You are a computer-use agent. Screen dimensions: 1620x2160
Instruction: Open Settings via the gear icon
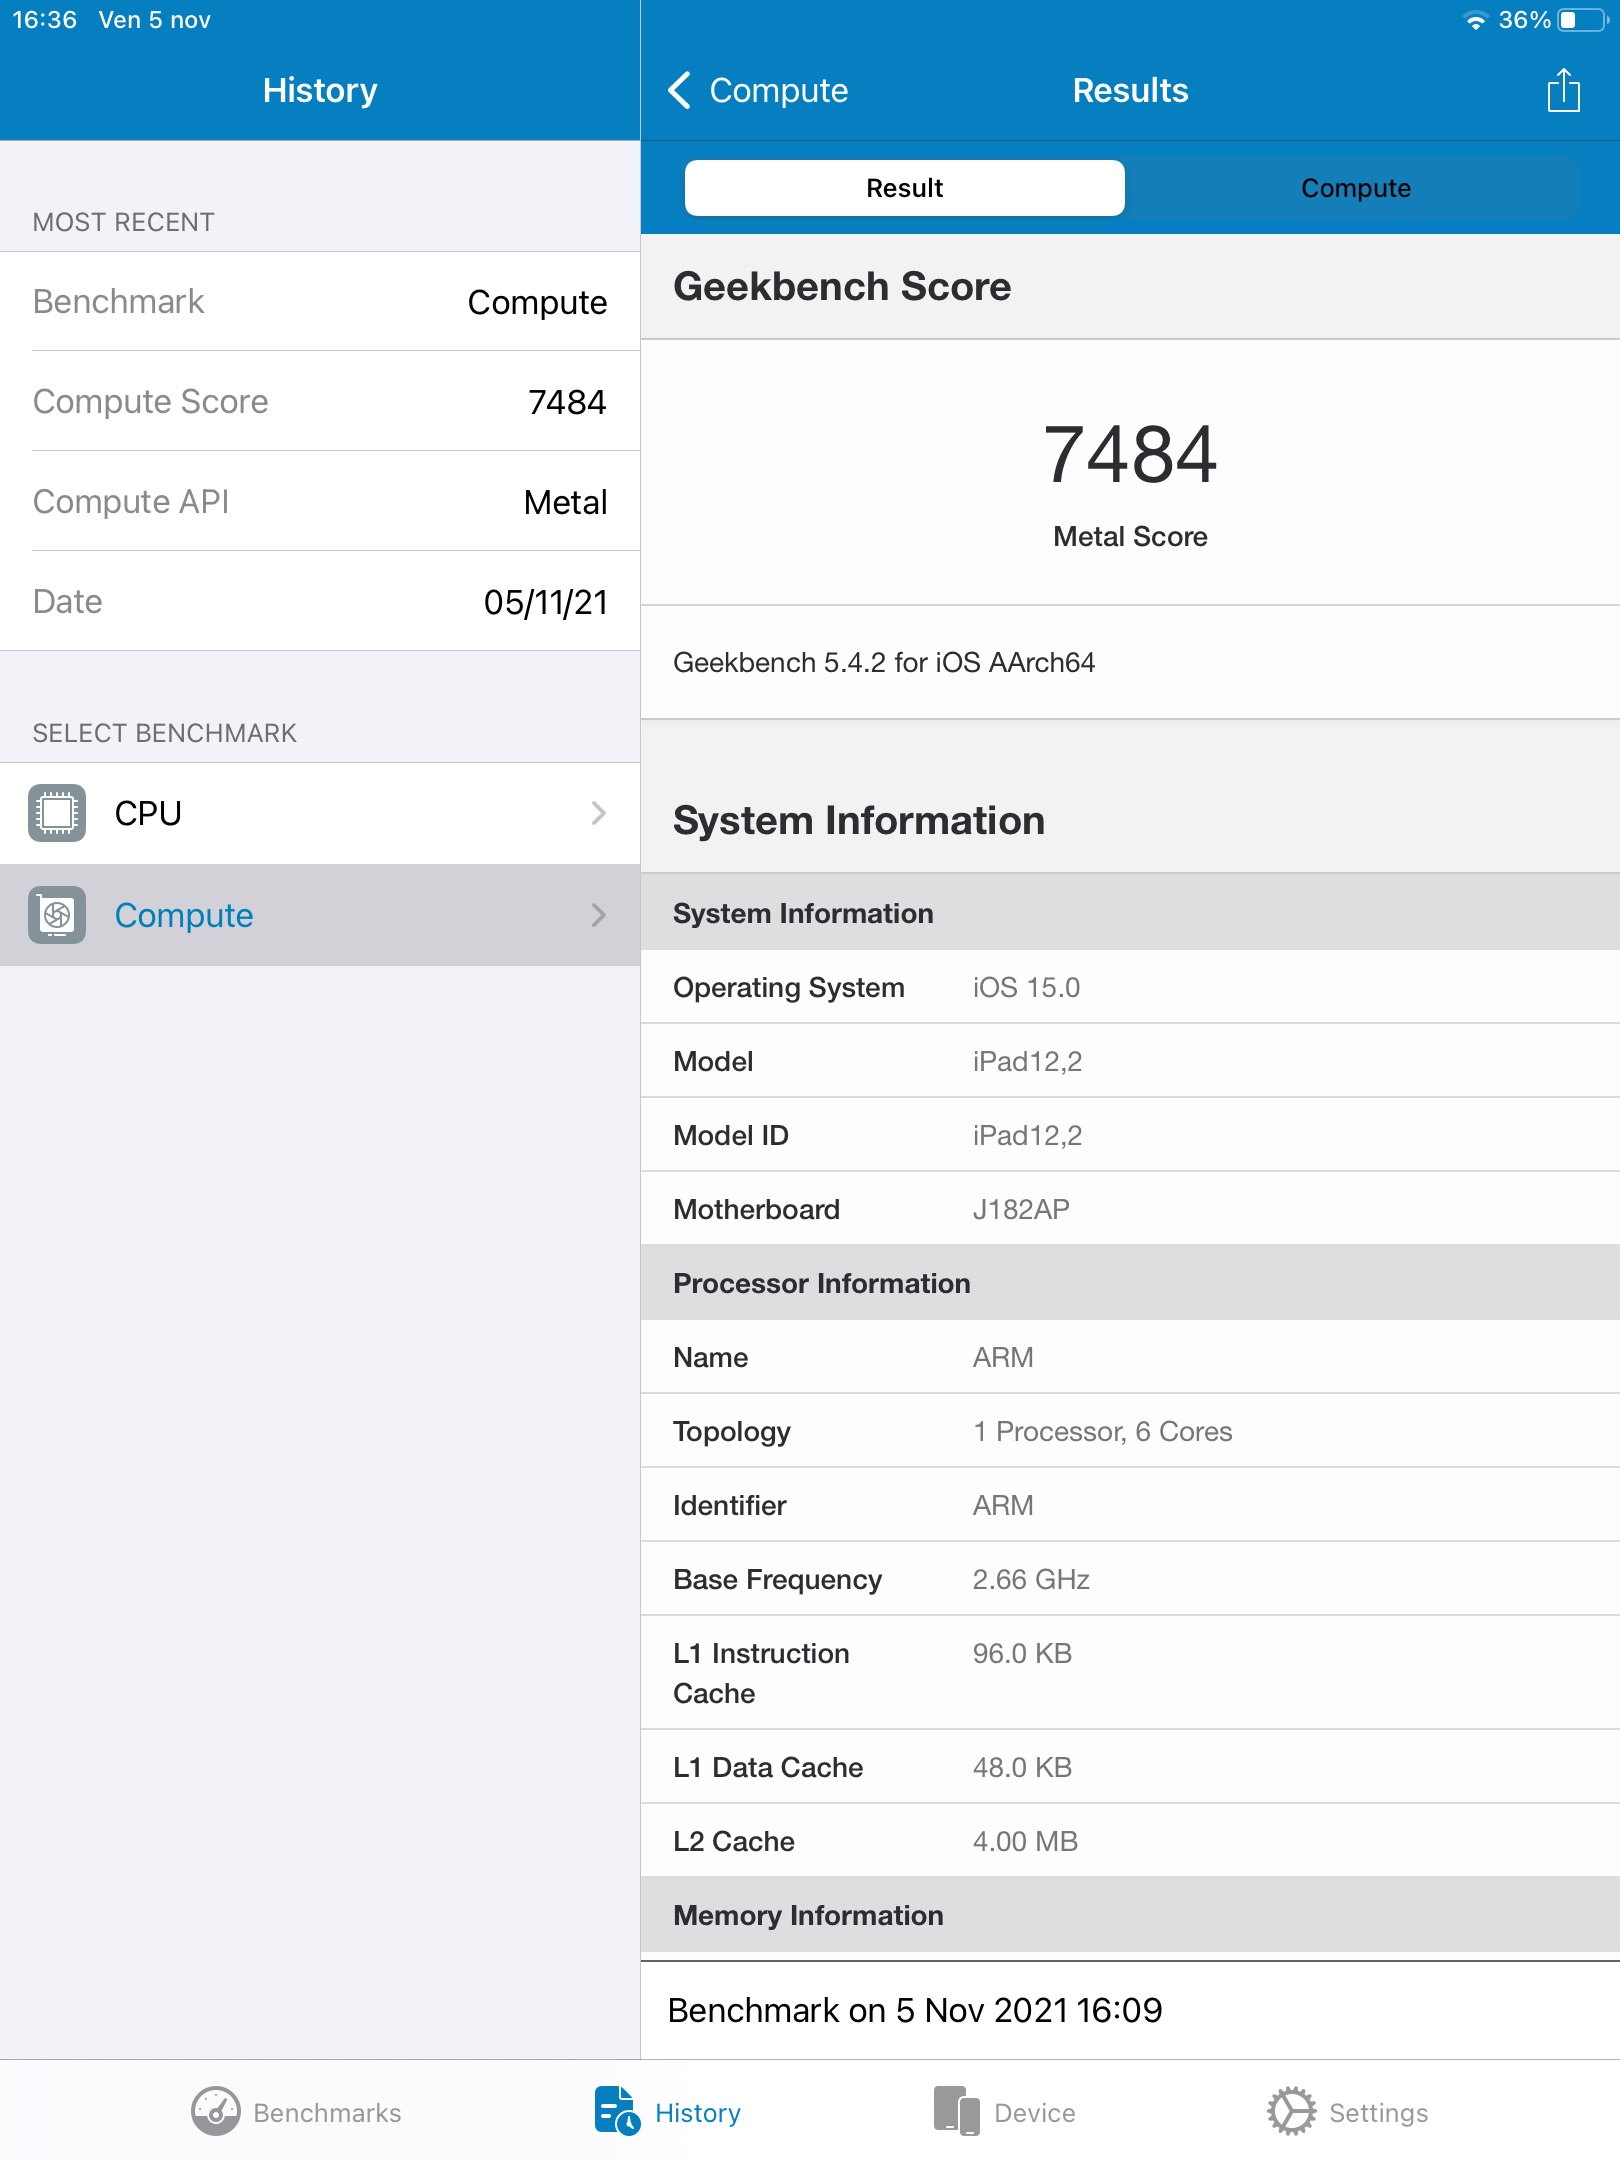pos(1291,2111)
